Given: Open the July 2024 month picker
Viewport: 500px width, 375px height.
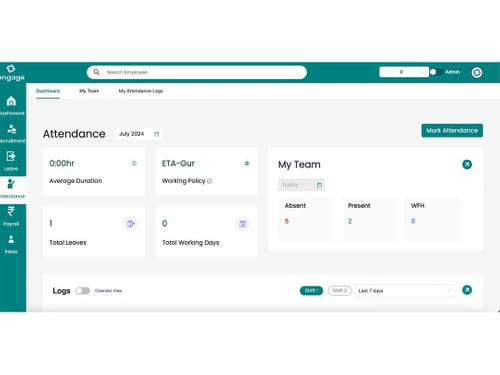Looking at the screenshot, I should click(139, 134).
